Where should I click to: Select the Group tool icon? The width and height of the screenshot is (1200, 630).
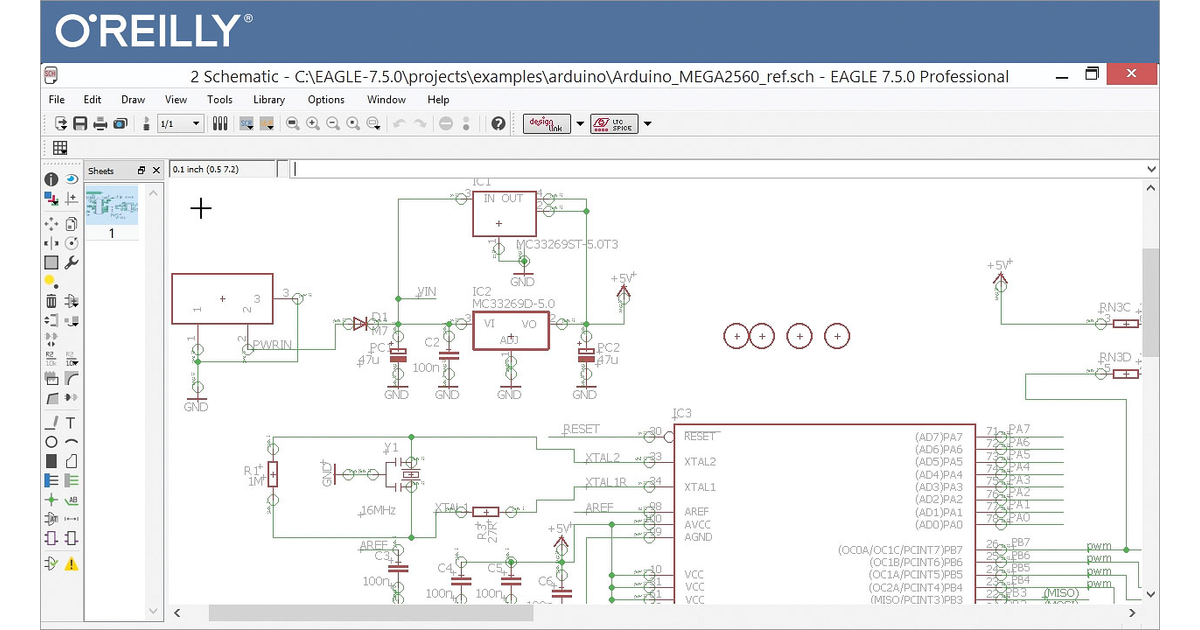[50, 263]
